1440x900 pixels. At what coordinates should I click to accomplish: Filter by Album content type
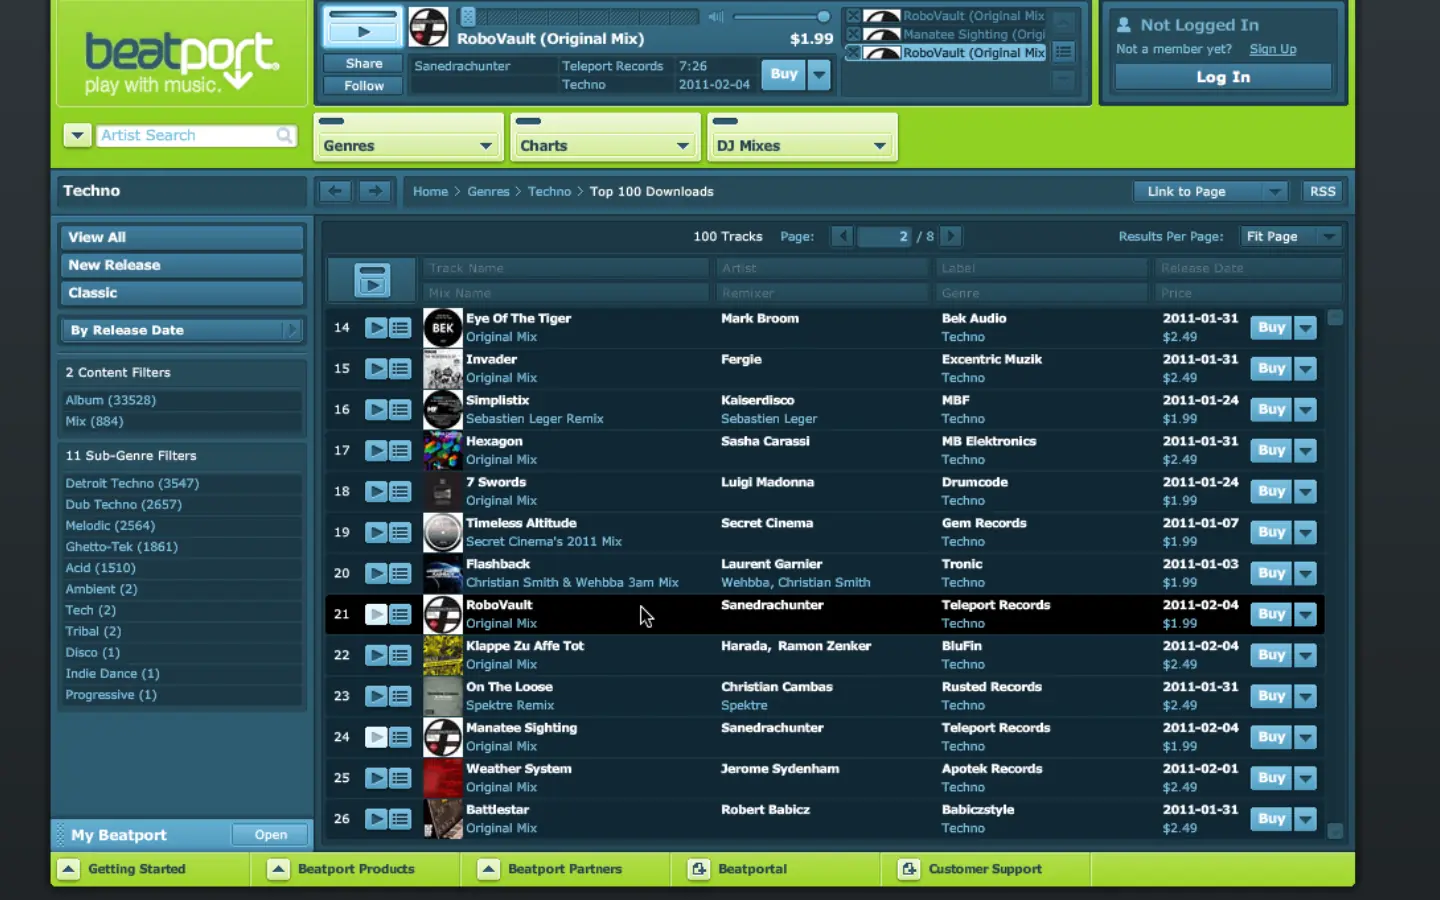tap(110, 400)
